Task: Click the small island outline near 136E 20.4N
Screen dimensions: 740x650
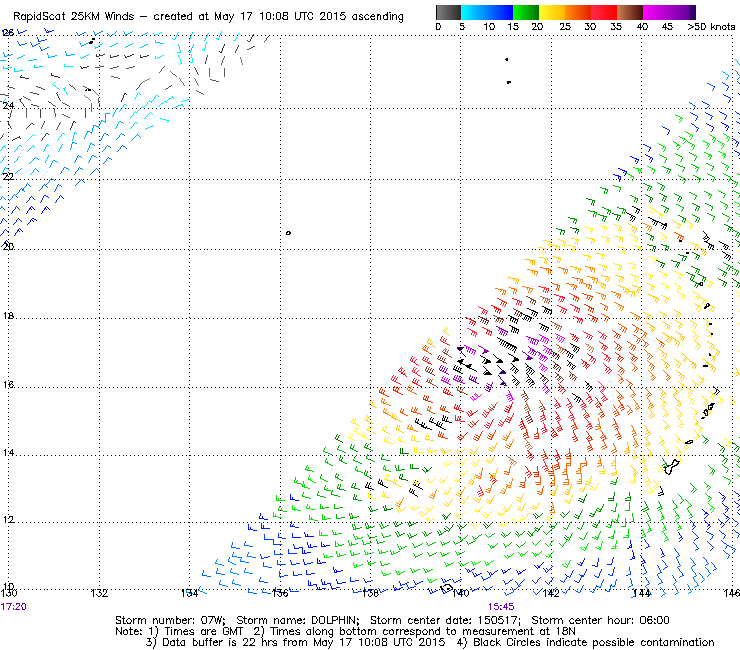Action: tap(288, 233)
